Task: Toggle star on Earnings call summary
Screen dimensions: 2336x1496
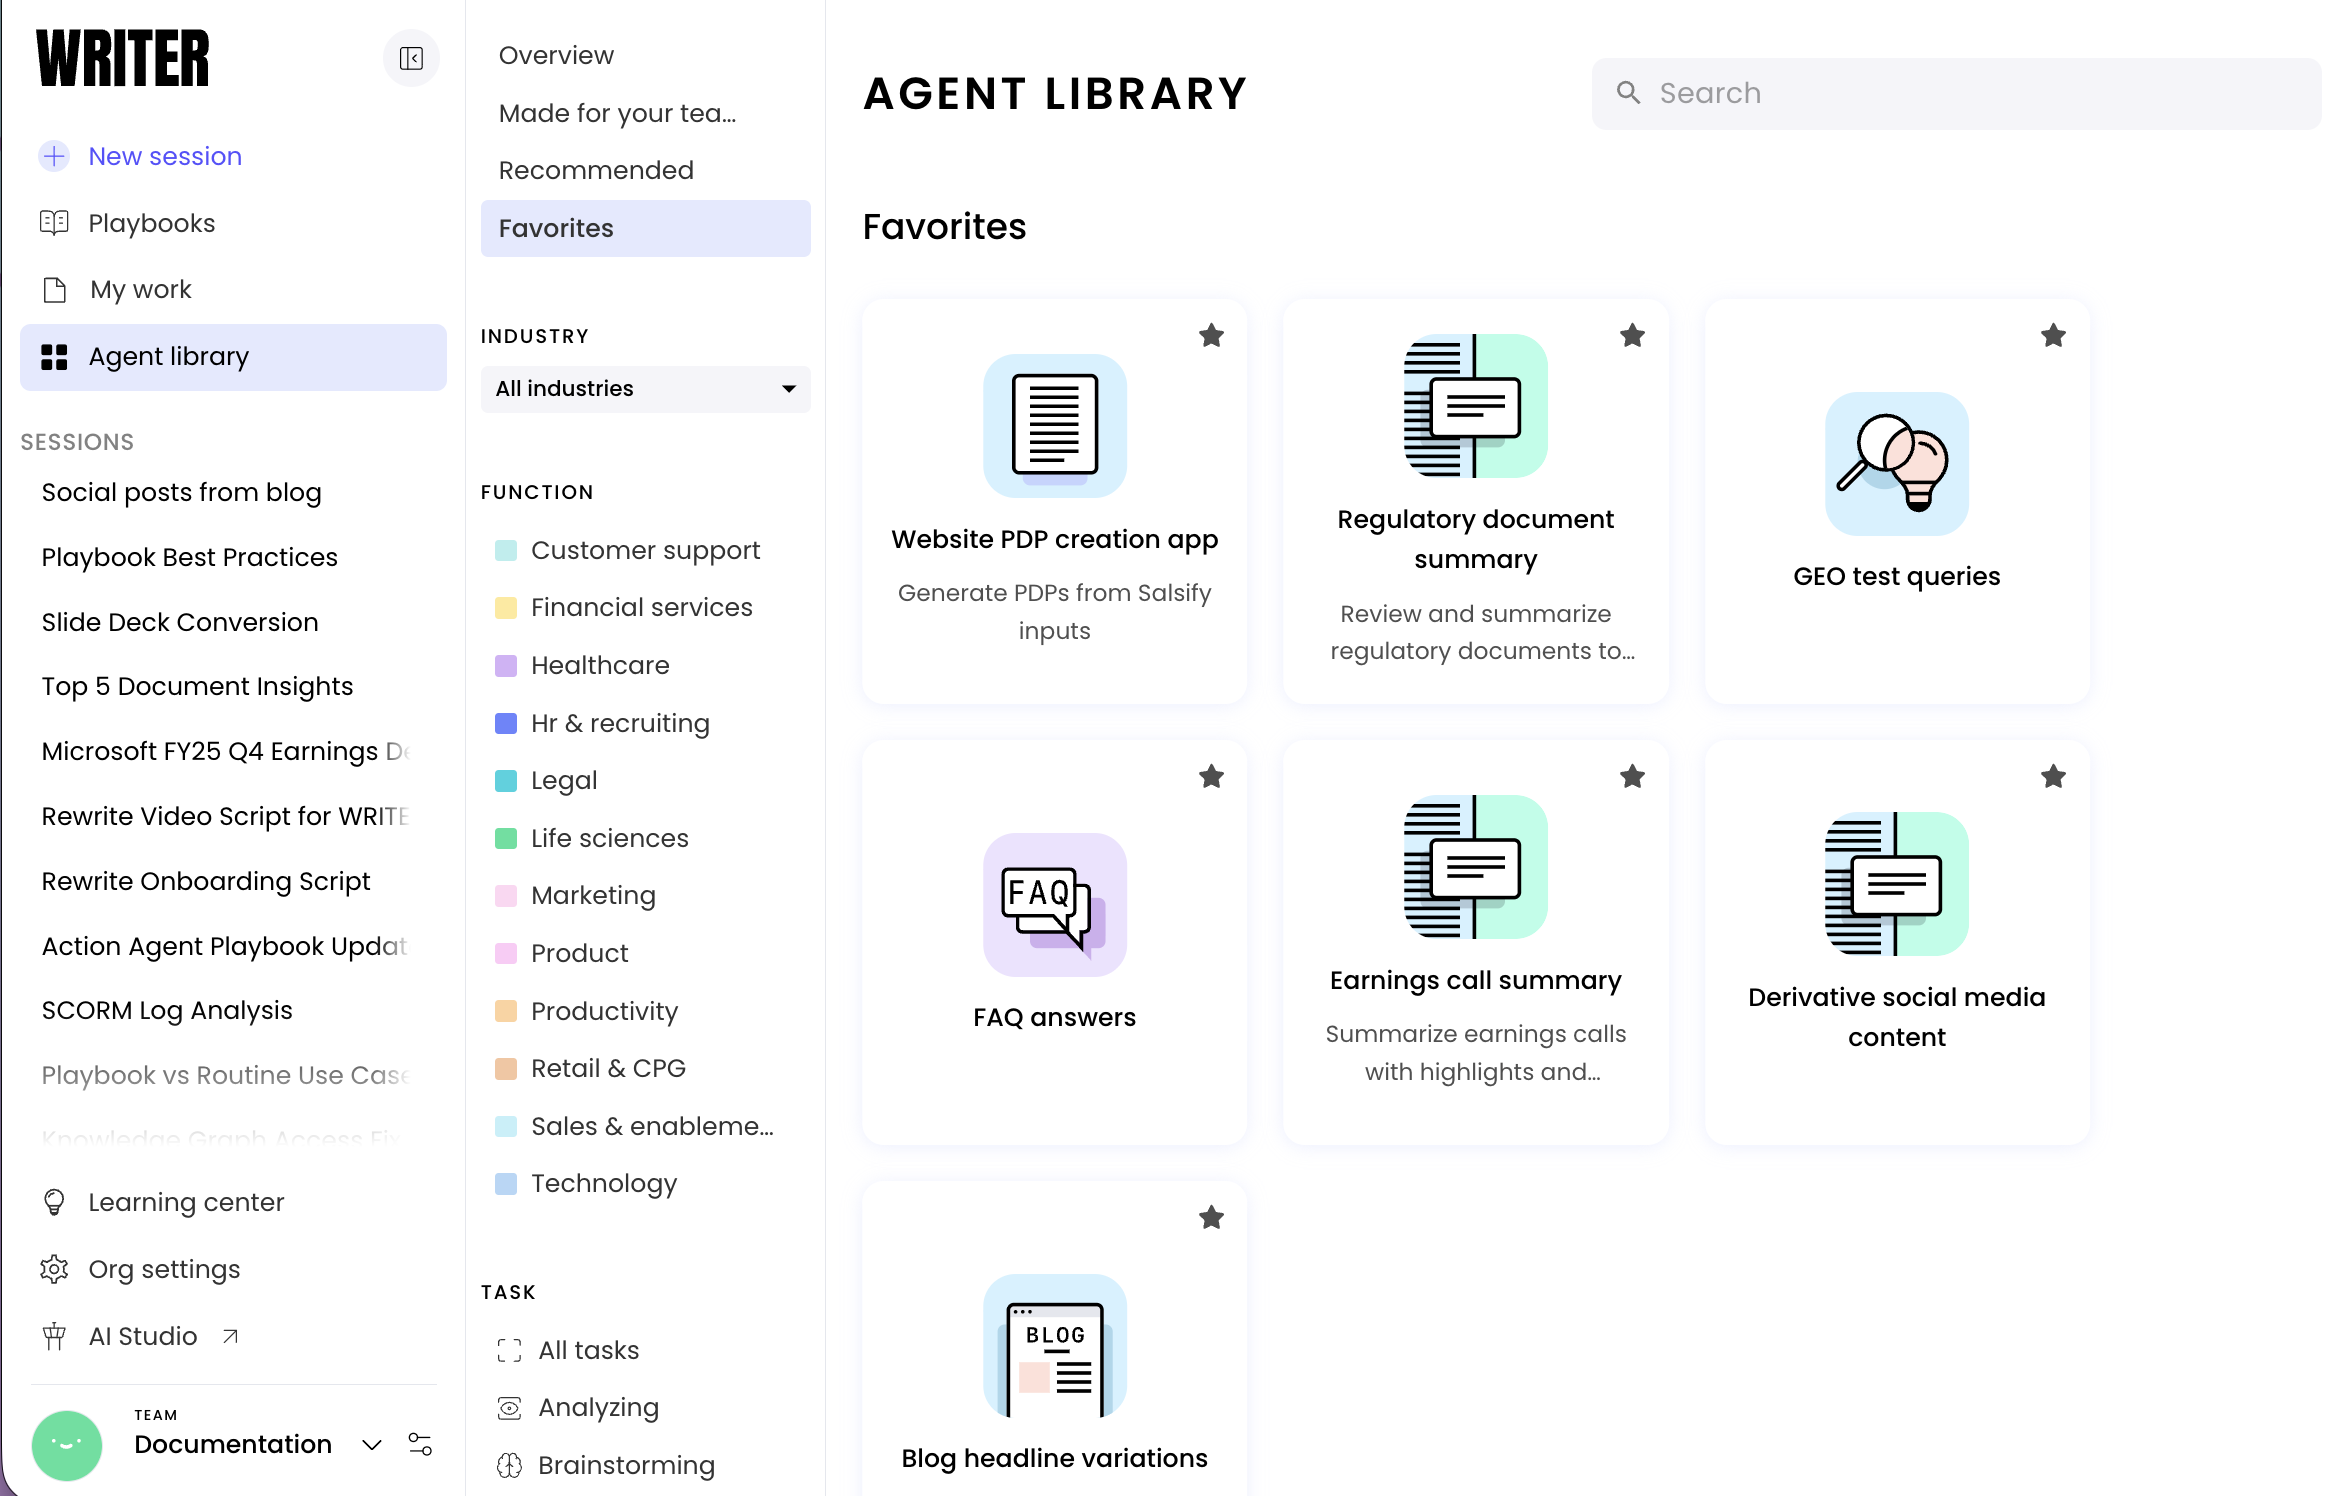Action: [x=1632, y=777]
